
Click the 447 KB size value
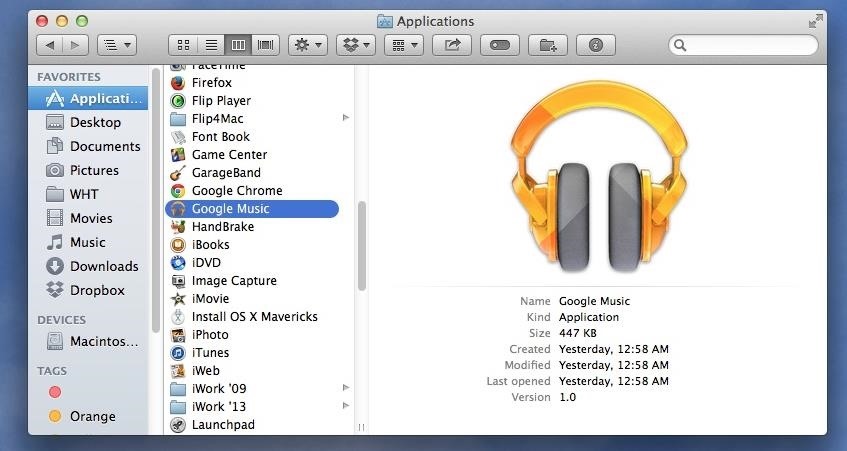(x=577, y=333)
